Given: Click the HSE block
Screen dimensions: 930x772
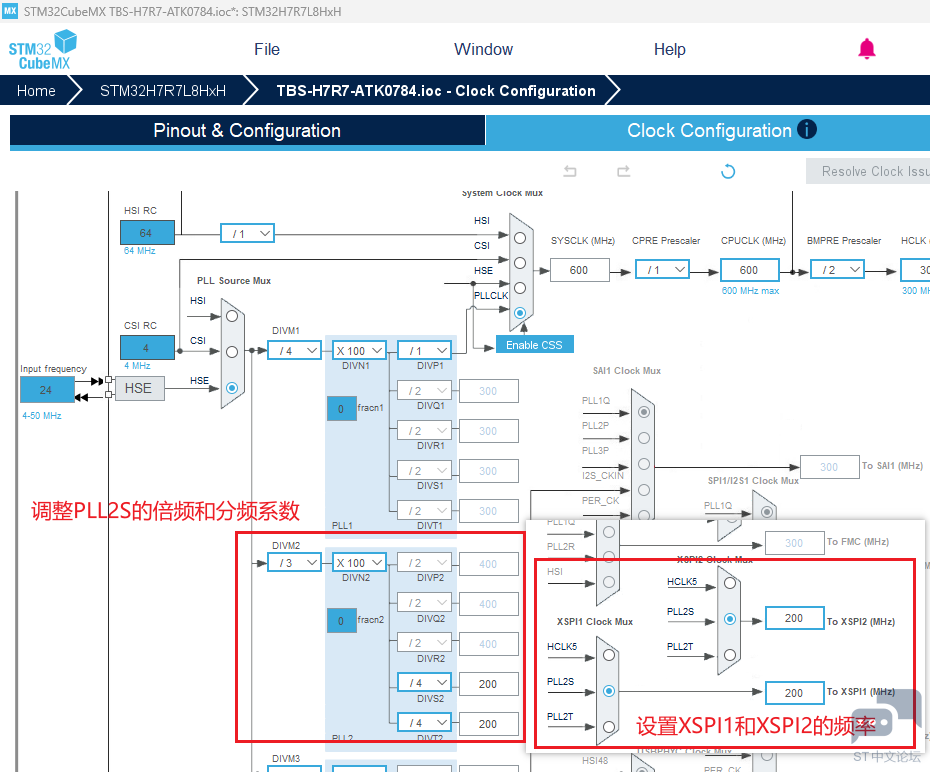Looking at the screenshot, I should [x=138, y=388].
